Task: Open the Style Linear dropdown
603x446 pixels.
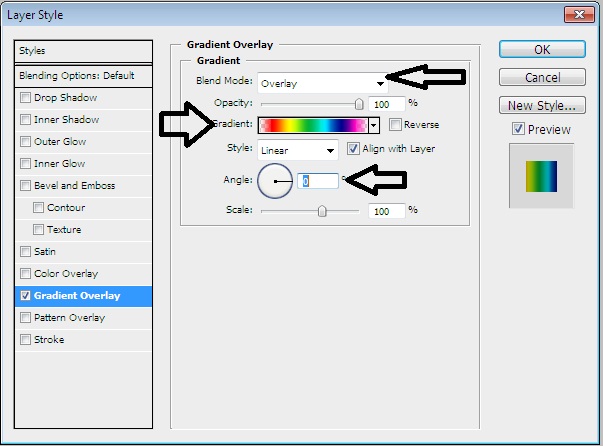Action: (298, 150)
